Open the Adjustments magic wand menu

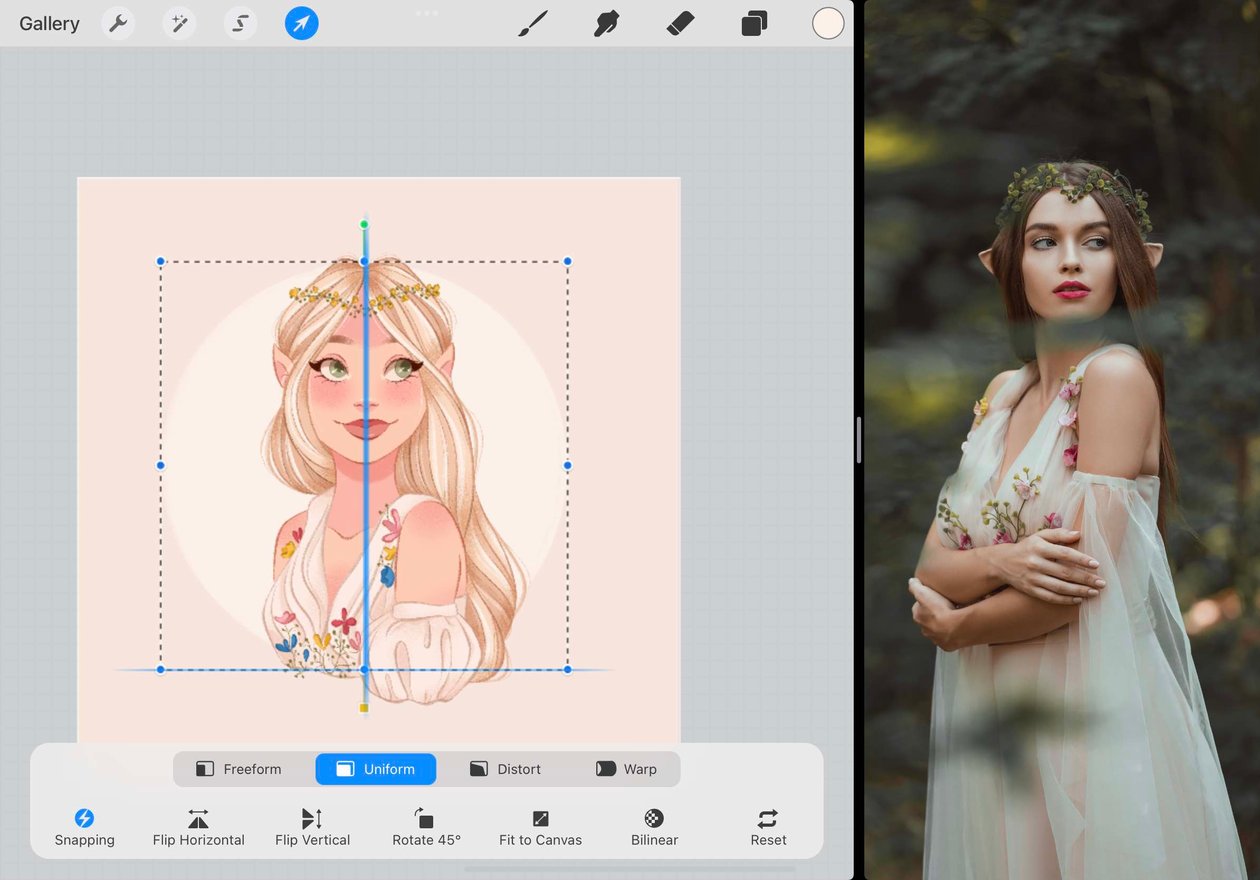(179, 23)
